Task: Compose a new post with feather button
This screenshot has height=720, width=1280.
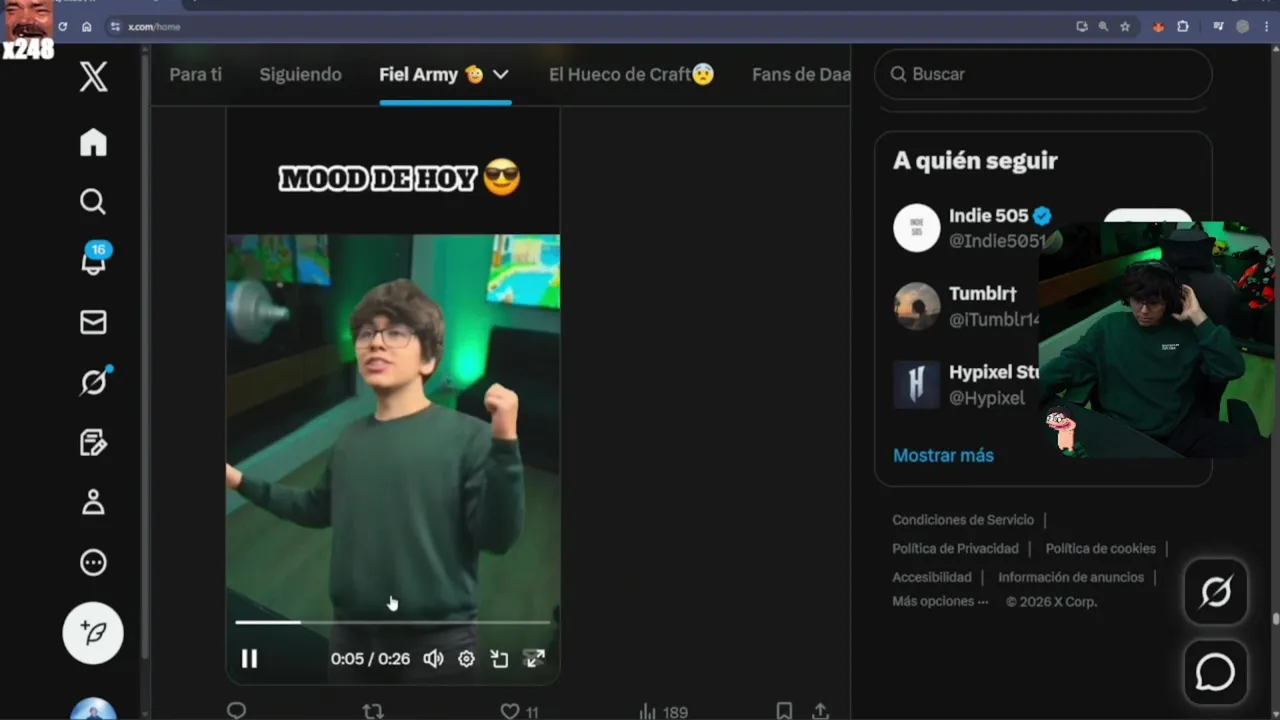Action: coord(93,633)
